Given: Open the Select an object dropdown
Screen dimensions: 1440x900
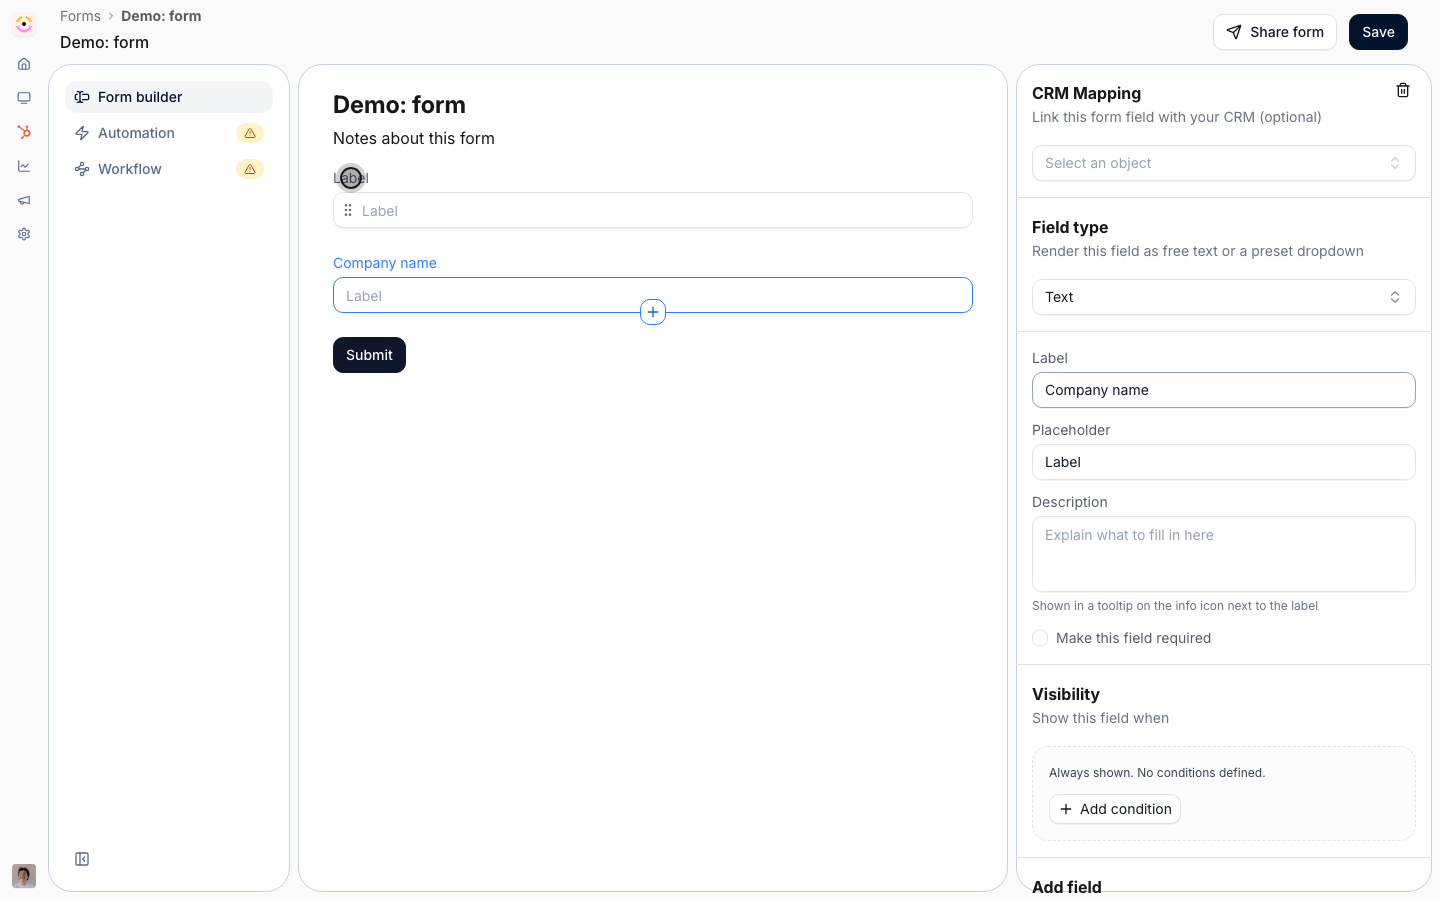Looking at the screenshot, I should pyautogui.click(x=1224, y=163).
